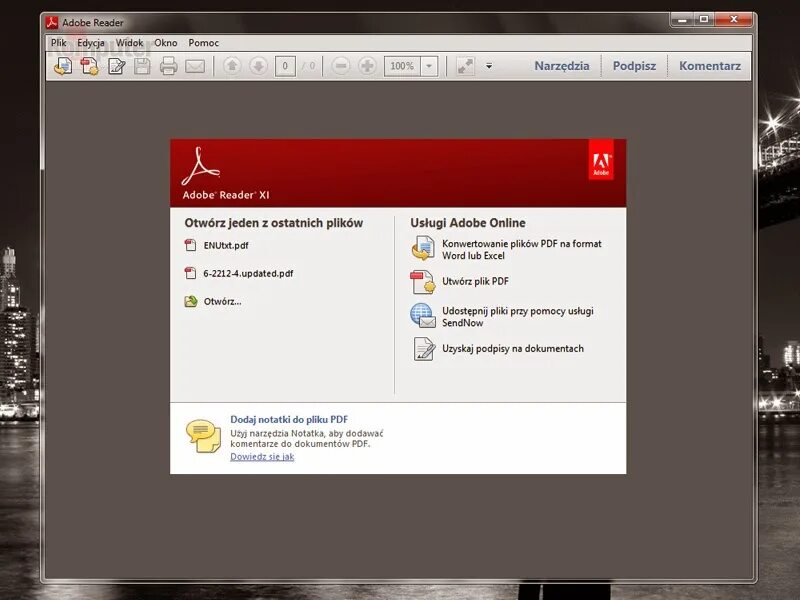Viewport: 800px width, 600px height.
Task: Click the Otwórz... link
Action: pyautogui.click(x=223, y=302)
